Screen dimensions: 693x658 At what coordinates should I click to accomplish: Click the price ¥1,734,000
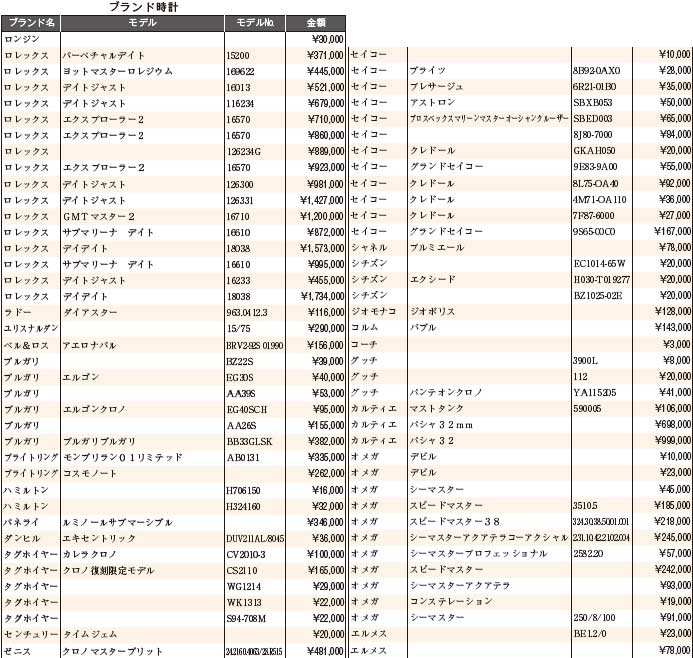click(322, 297)
